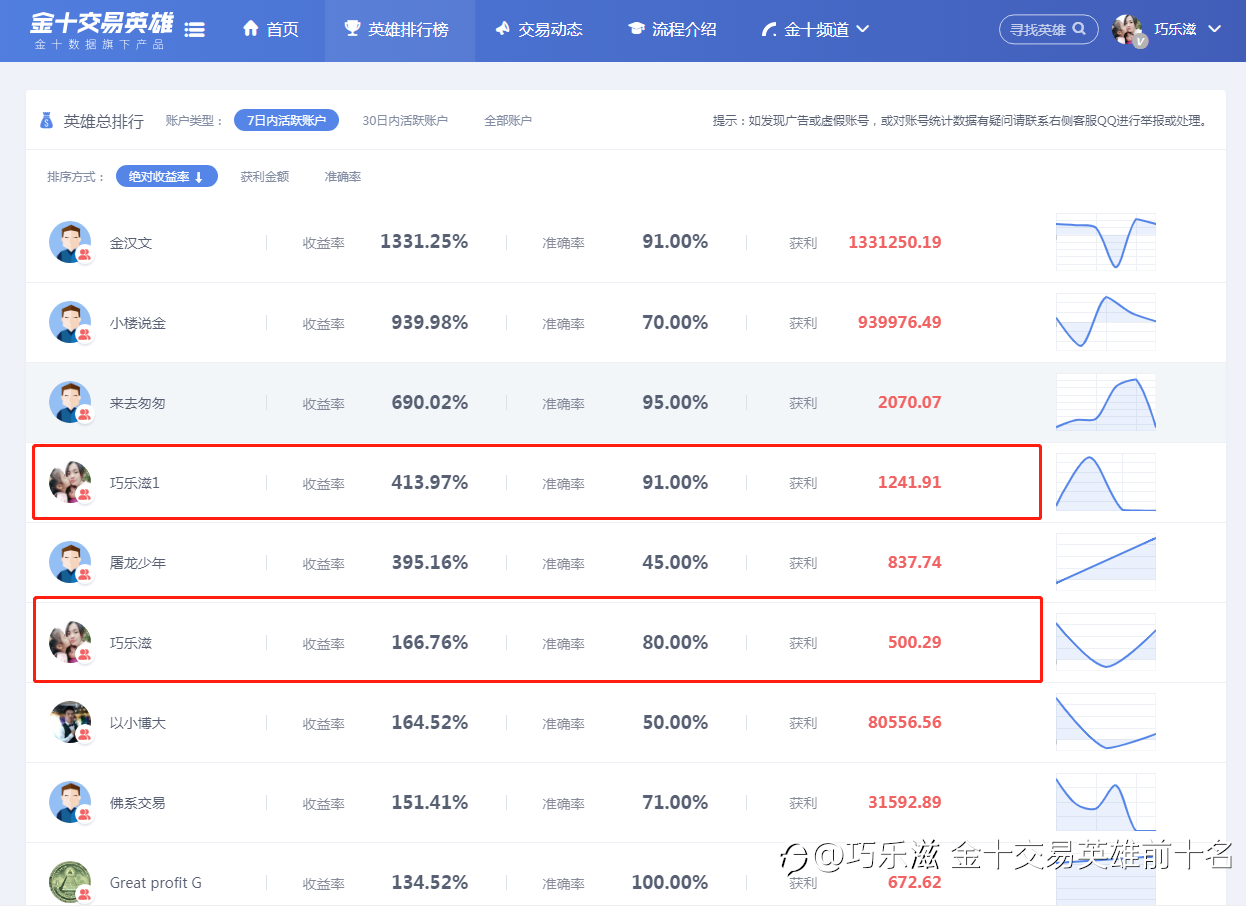Sort by 获利金额
This screenshot has height=910, width=1246.
click(x=265, y=176)
